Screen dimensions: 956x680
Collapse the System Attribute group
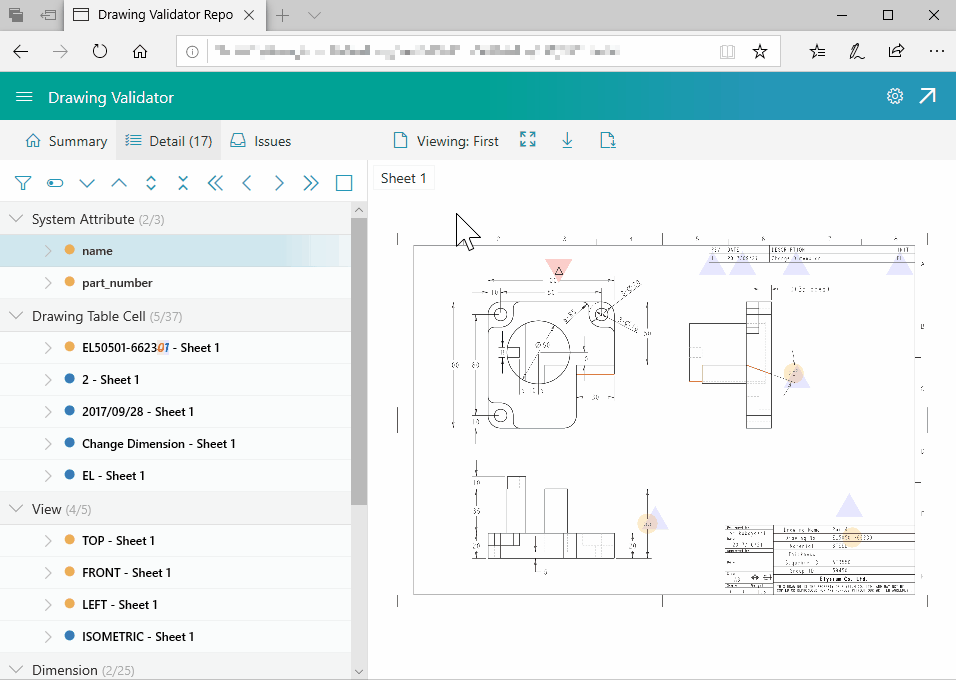click(16, 219)
